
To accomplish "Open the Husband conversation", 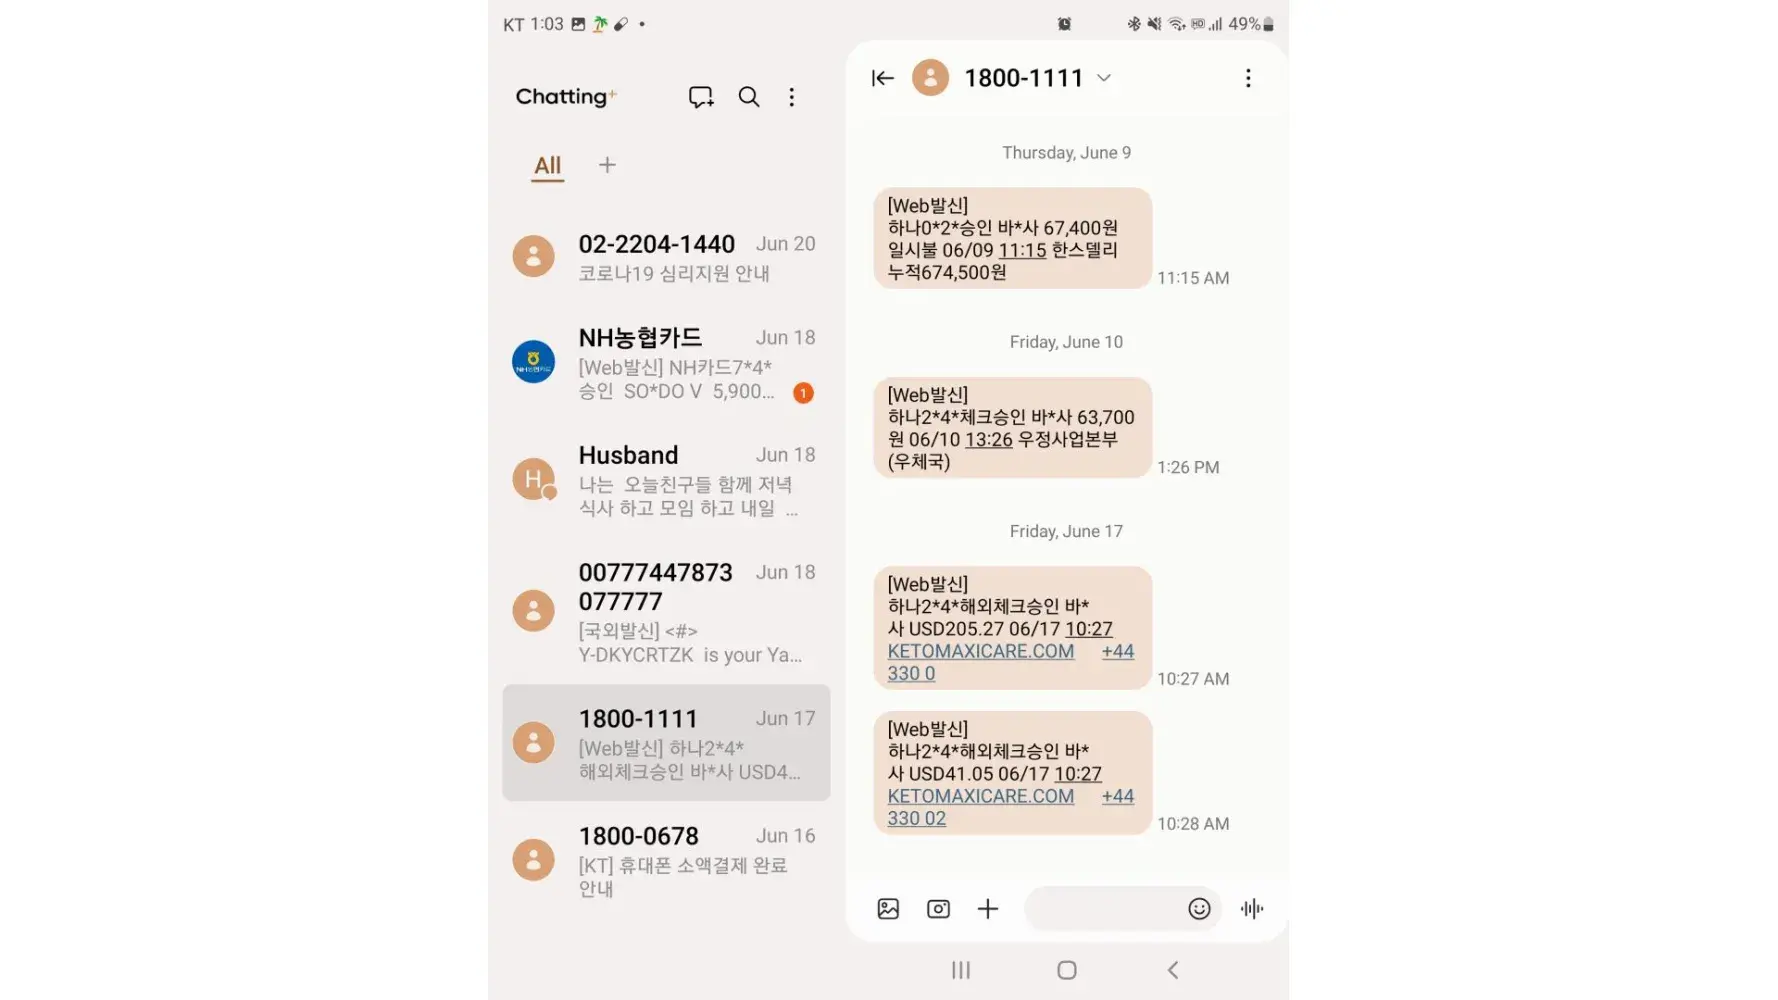I will coord(666,480).
